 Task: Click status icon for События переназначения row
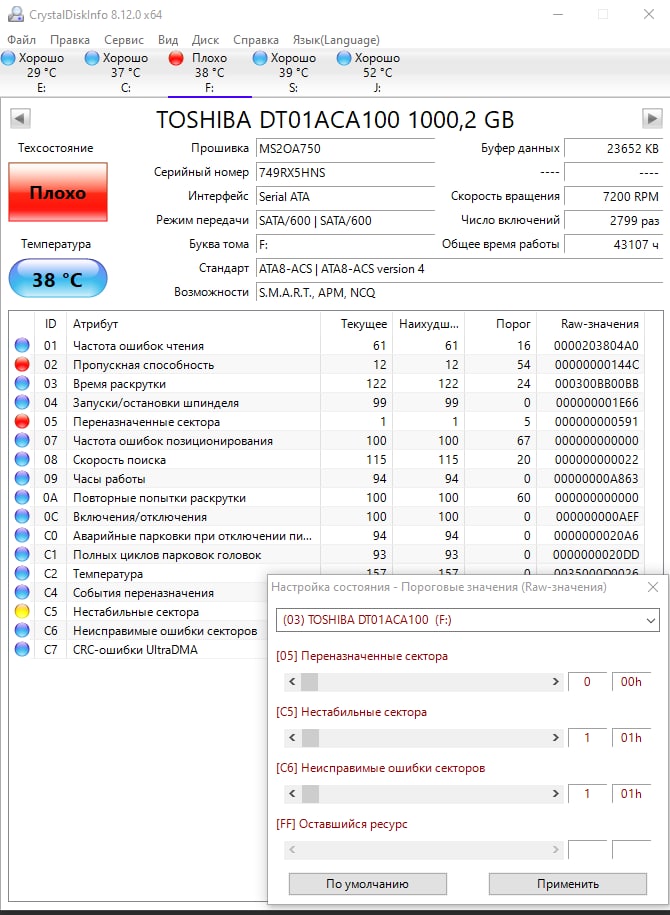click(x=22, y=592)
